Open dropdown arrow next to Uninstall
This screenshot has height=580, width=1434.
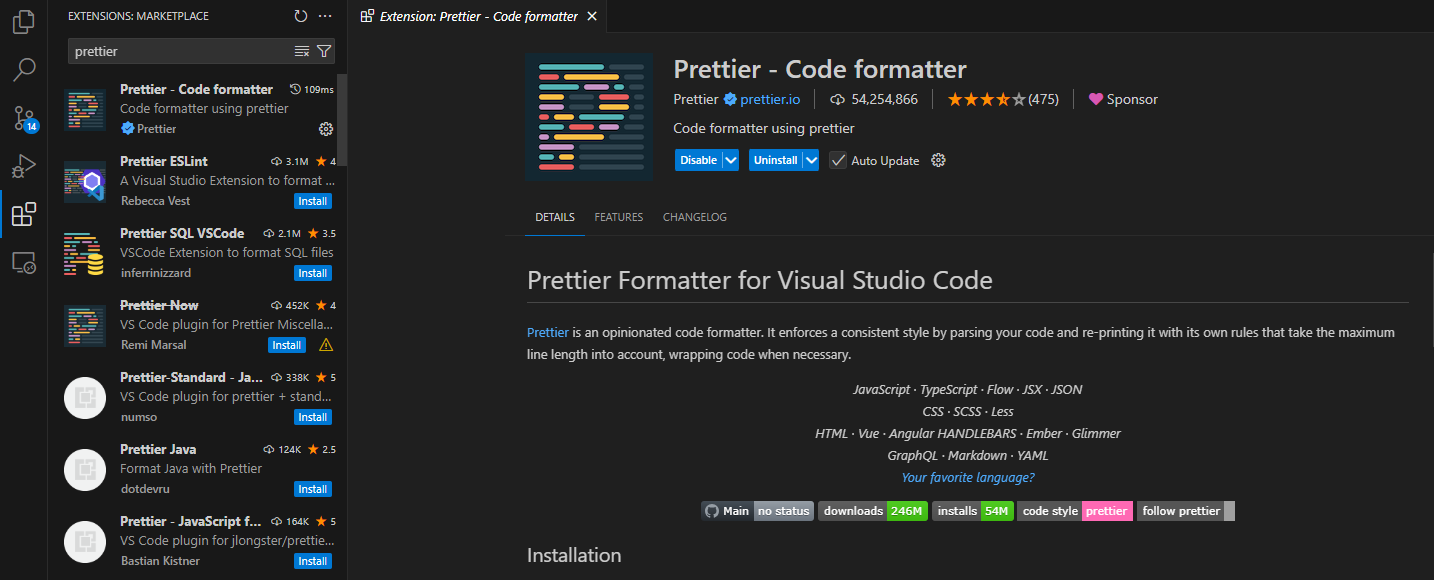(811, 160)
